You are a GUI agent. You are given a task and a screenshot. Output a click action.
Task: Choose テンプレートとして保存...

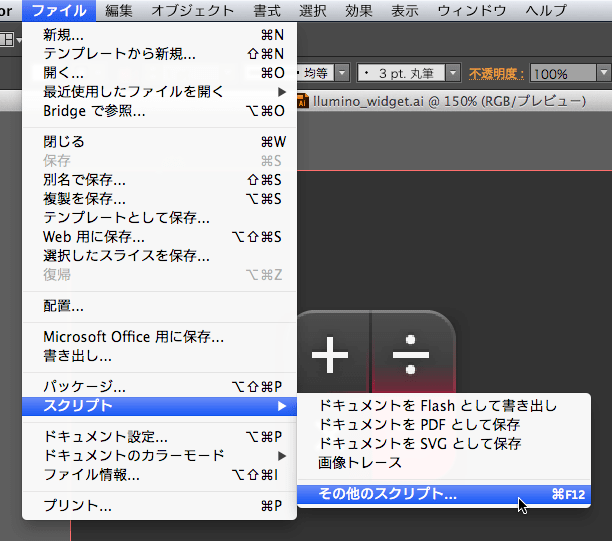160,217
